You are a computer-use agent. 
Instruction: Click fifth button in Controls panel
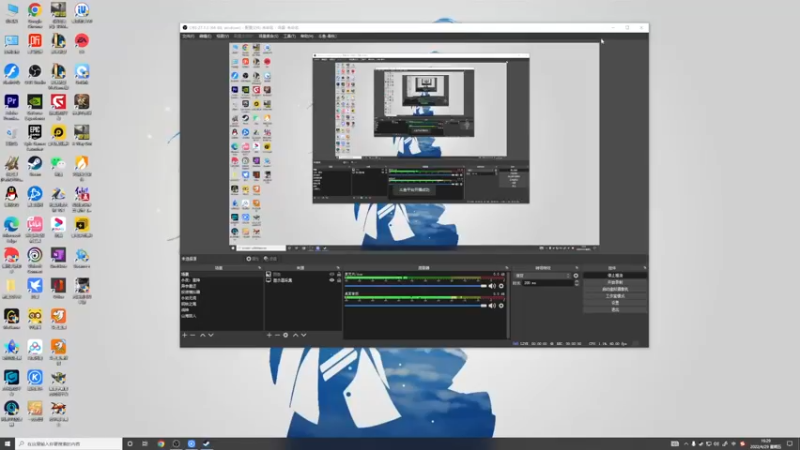click(x=615, y=303)
